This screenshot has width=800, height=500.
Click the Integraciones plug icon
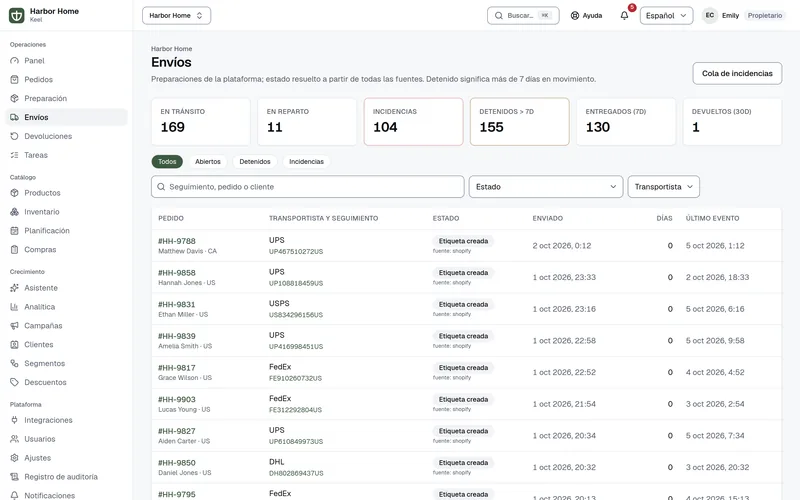(14, 420)
